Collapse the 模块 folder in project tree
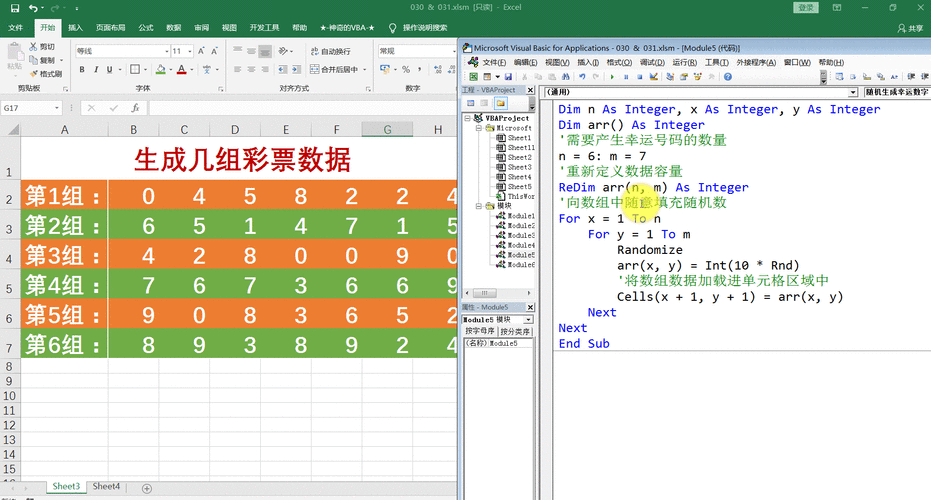Image resolution: width=931 pixels, height=500 pixels. coord(478,205)
